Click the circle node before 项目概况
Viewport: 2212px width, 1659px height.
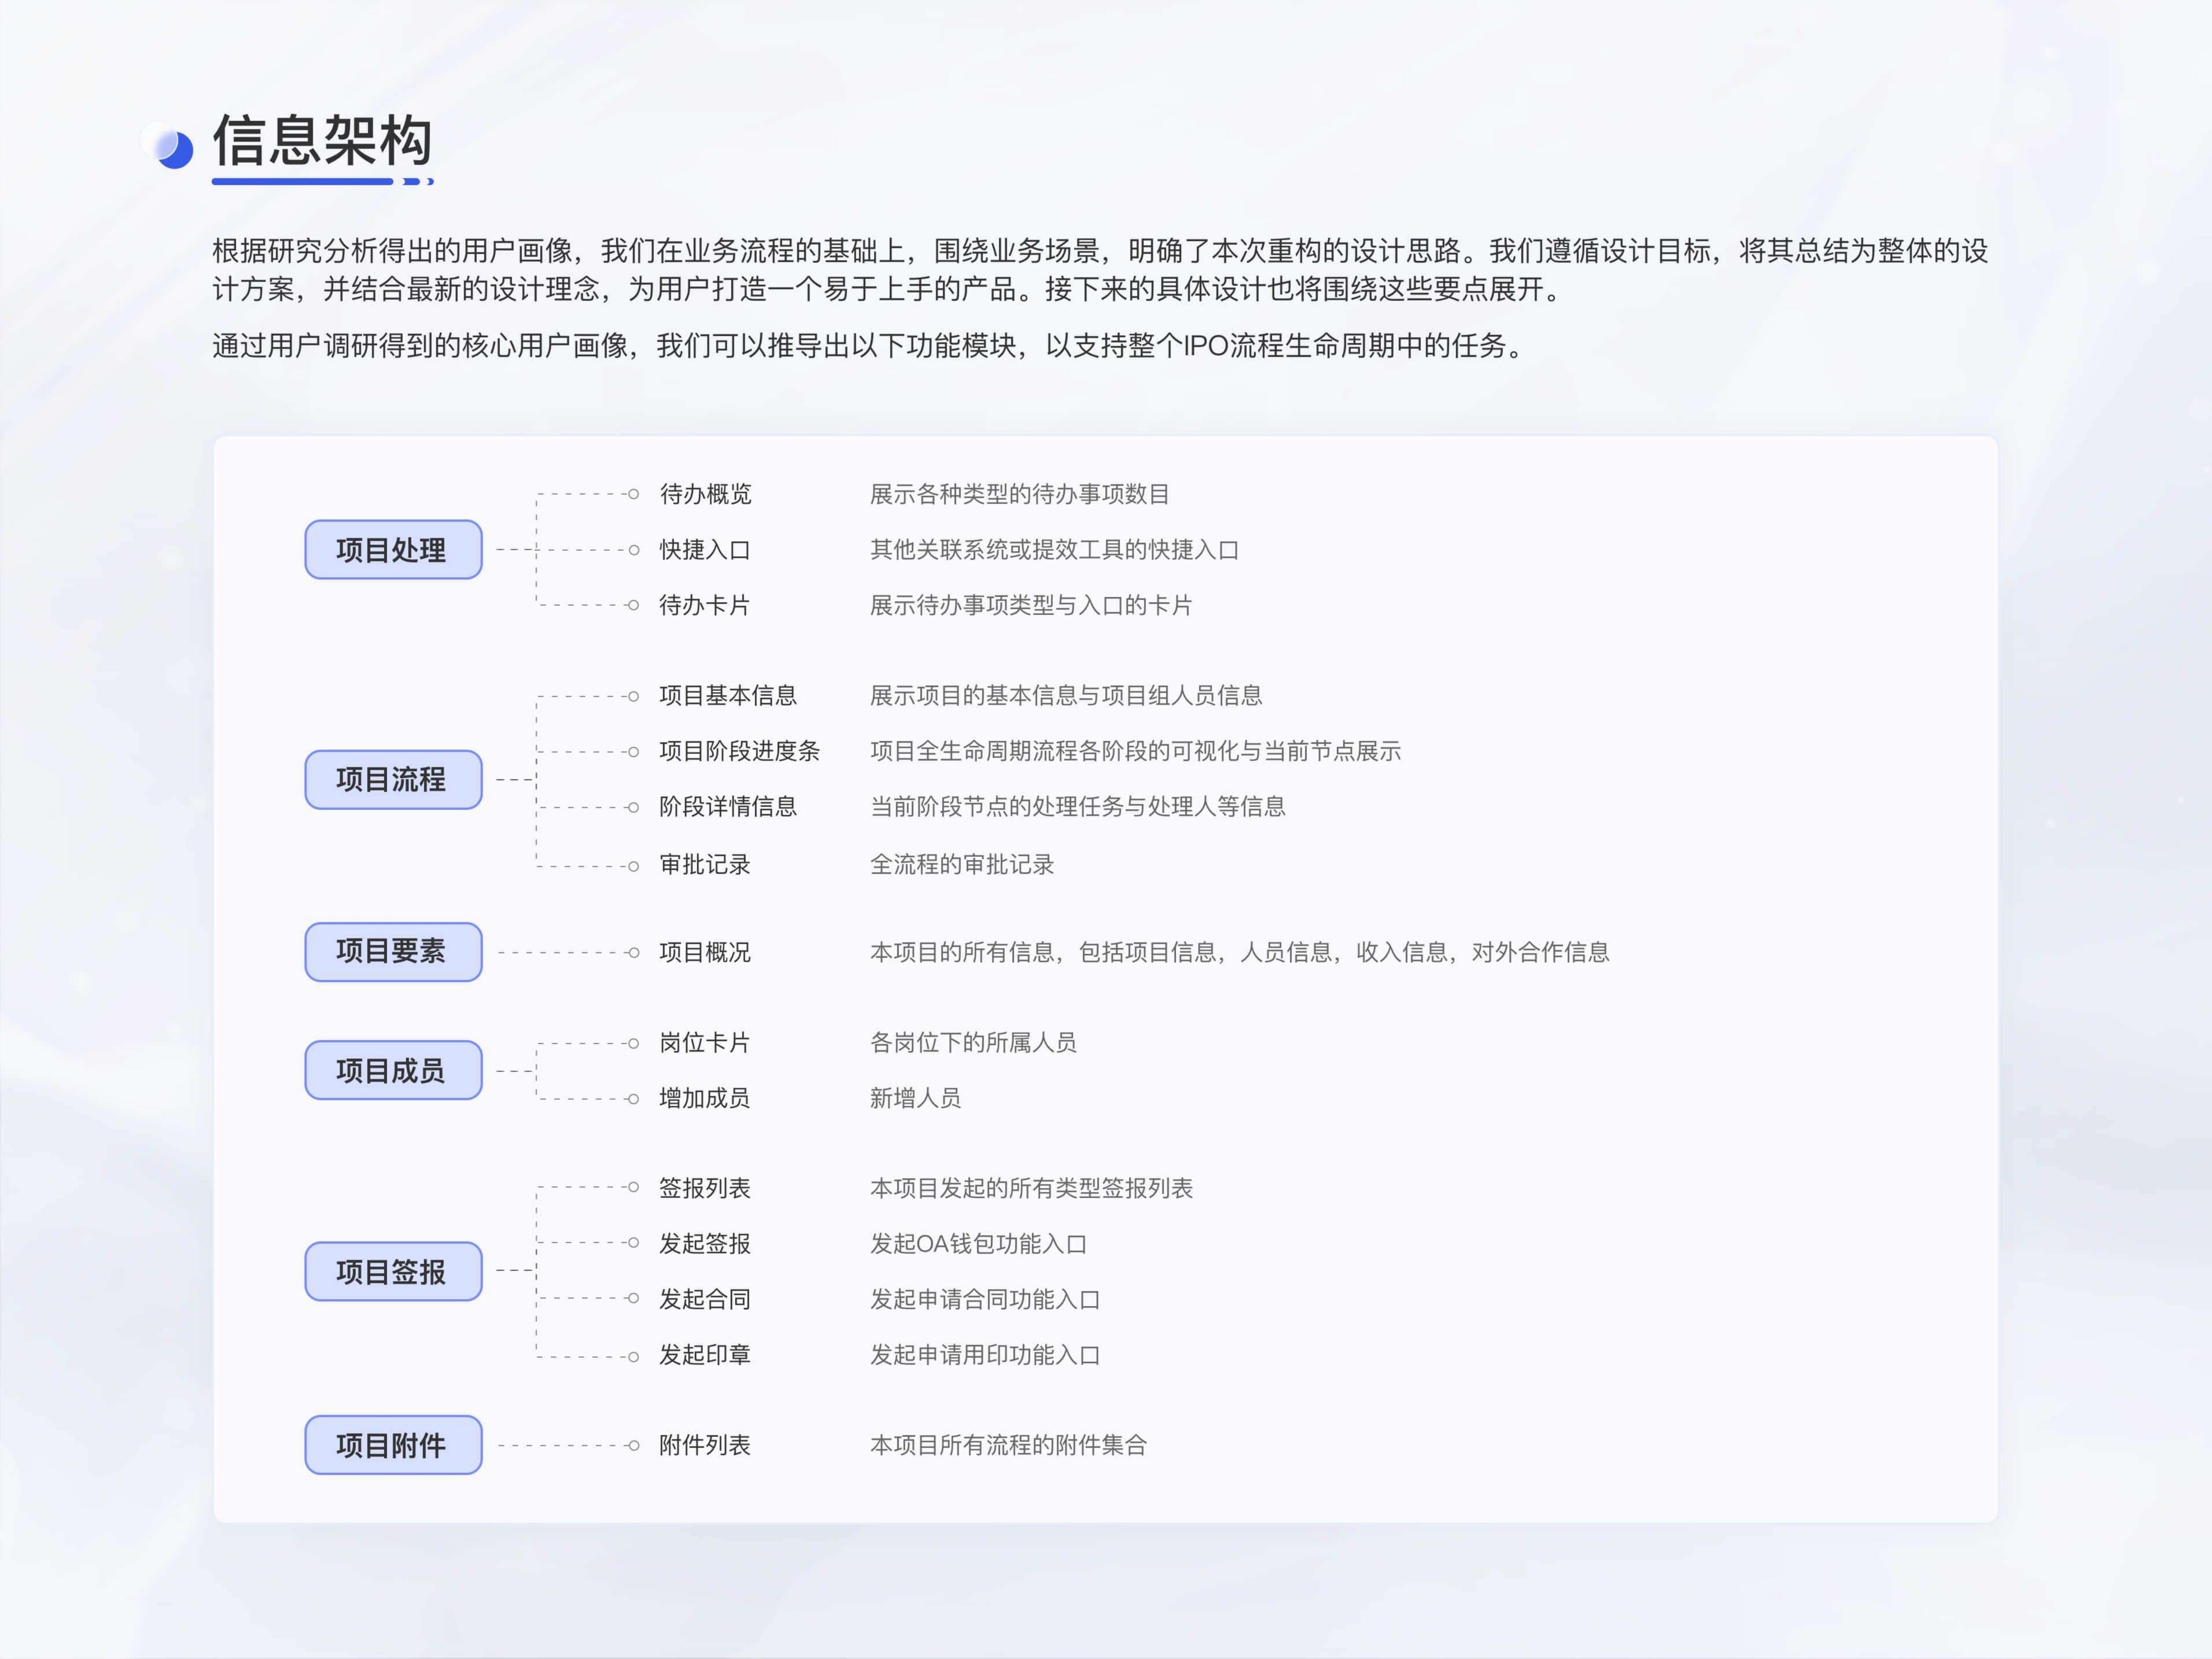633,952
